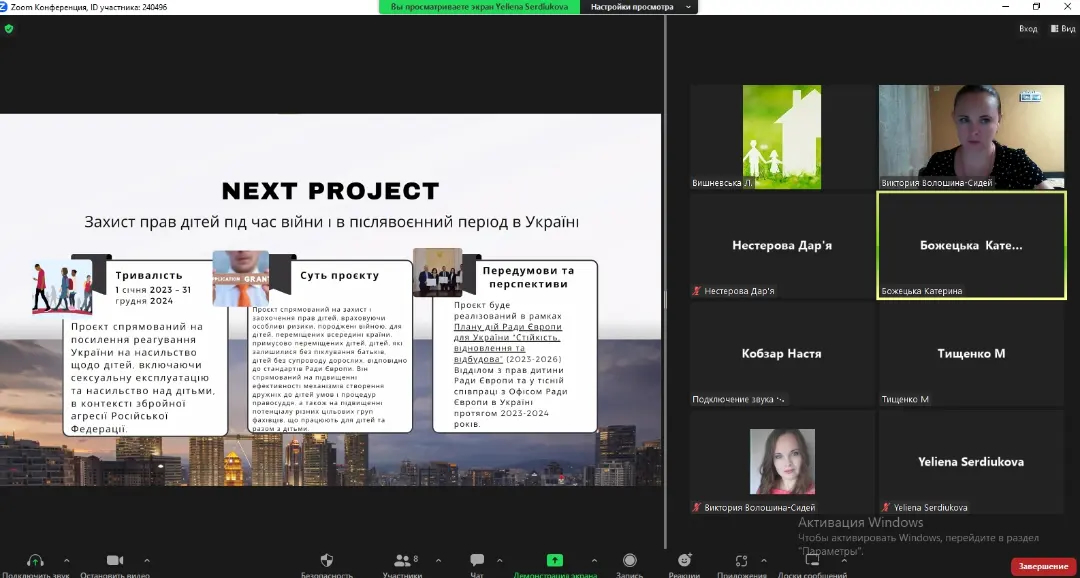1080x578 pixels.
Task: Stop video with the camera icon
Action: pyautogui.click(x=115, y=561)
